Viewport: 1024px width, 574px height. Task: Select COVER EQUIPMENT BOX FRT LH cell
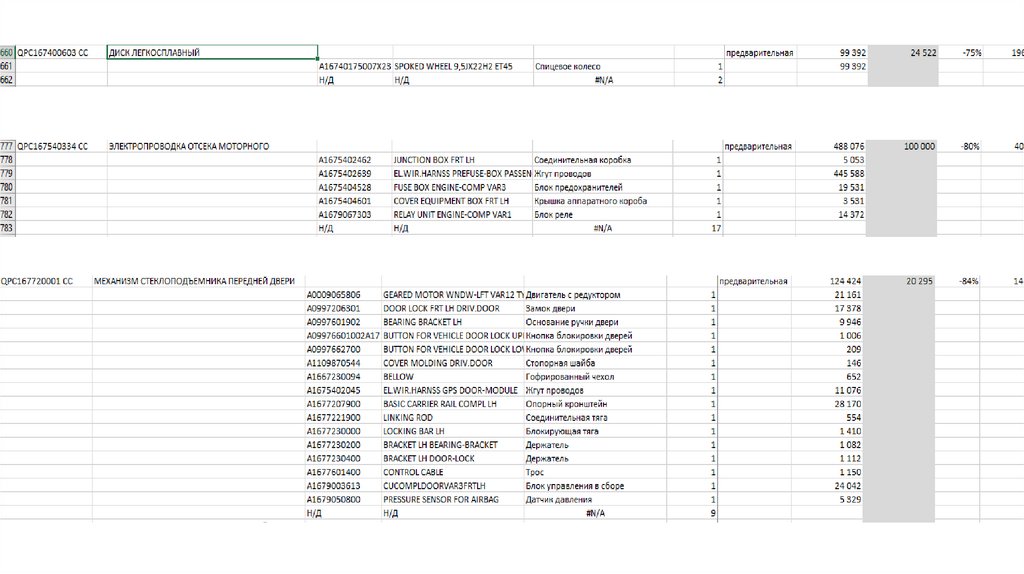(x=462, y=201)
